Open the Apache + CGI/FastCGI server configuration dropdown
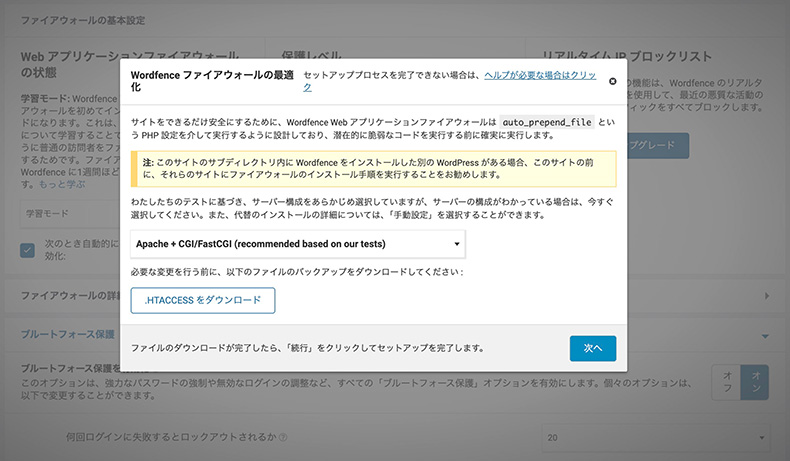 [298, 244]
